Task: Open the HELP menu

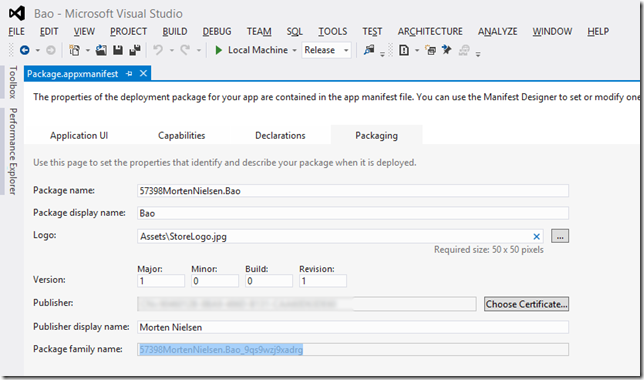Action: click(x=598, y=32)
